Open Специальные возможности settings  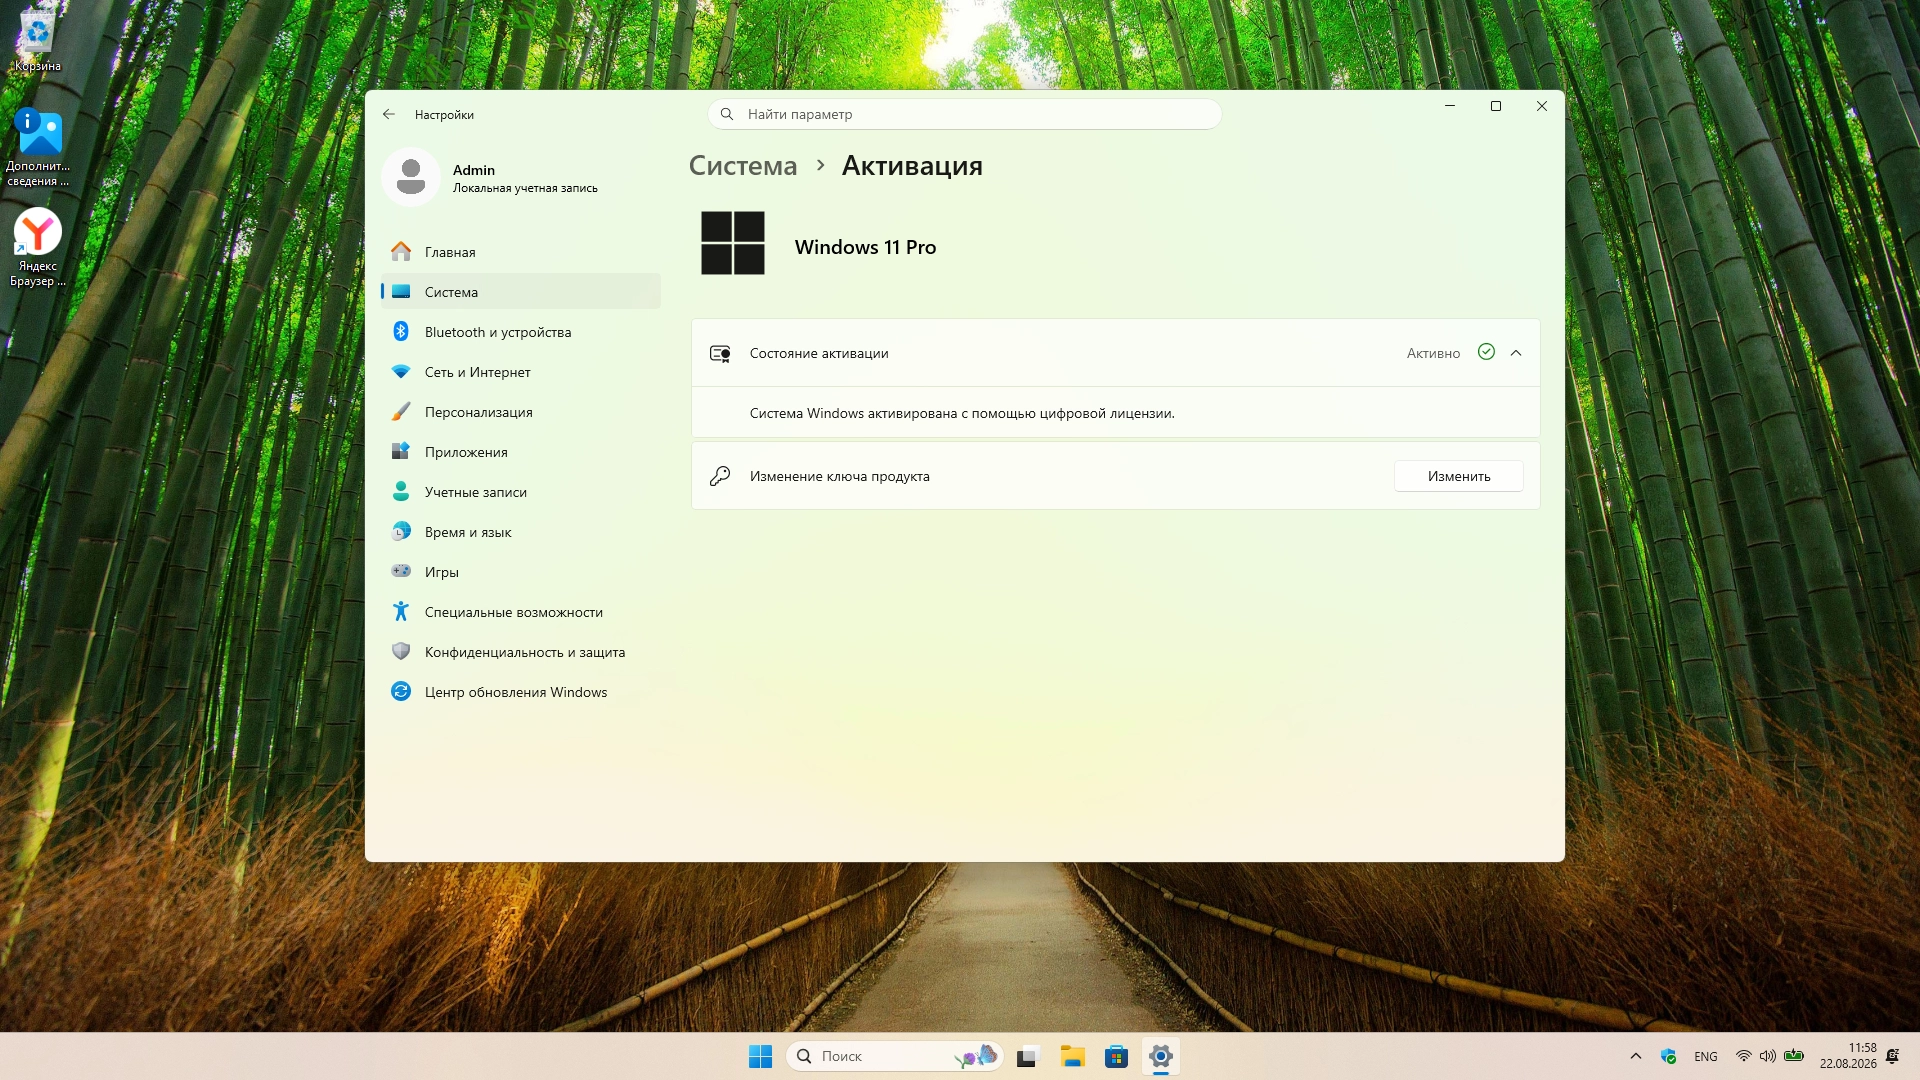tap(520, 612)
